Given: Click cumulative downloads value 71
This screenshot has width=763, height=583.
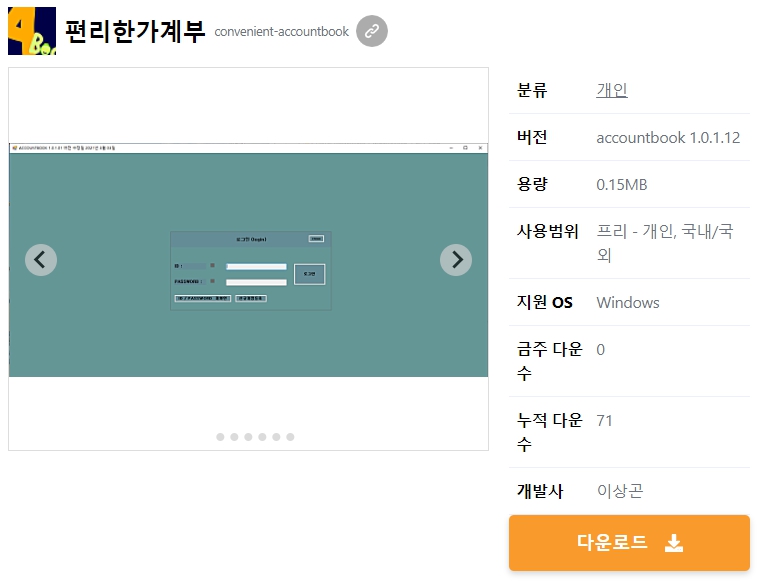Looking at the screenshot, I should pyautogui.click(x=604, y=420).
